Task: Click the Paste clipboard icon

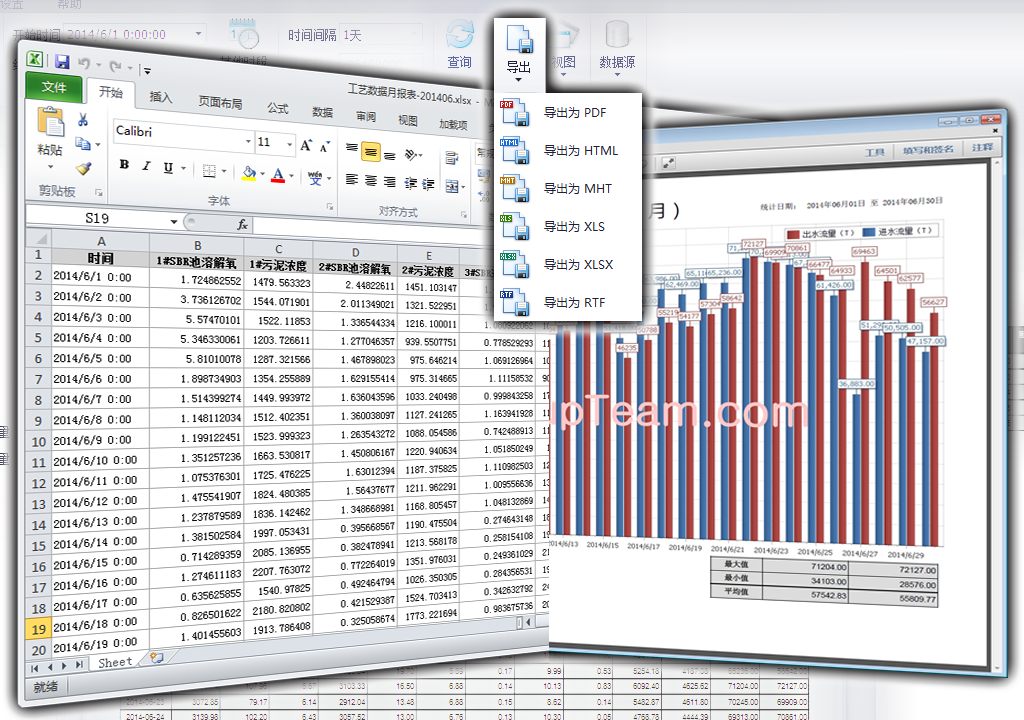Action: click(50, 123)
